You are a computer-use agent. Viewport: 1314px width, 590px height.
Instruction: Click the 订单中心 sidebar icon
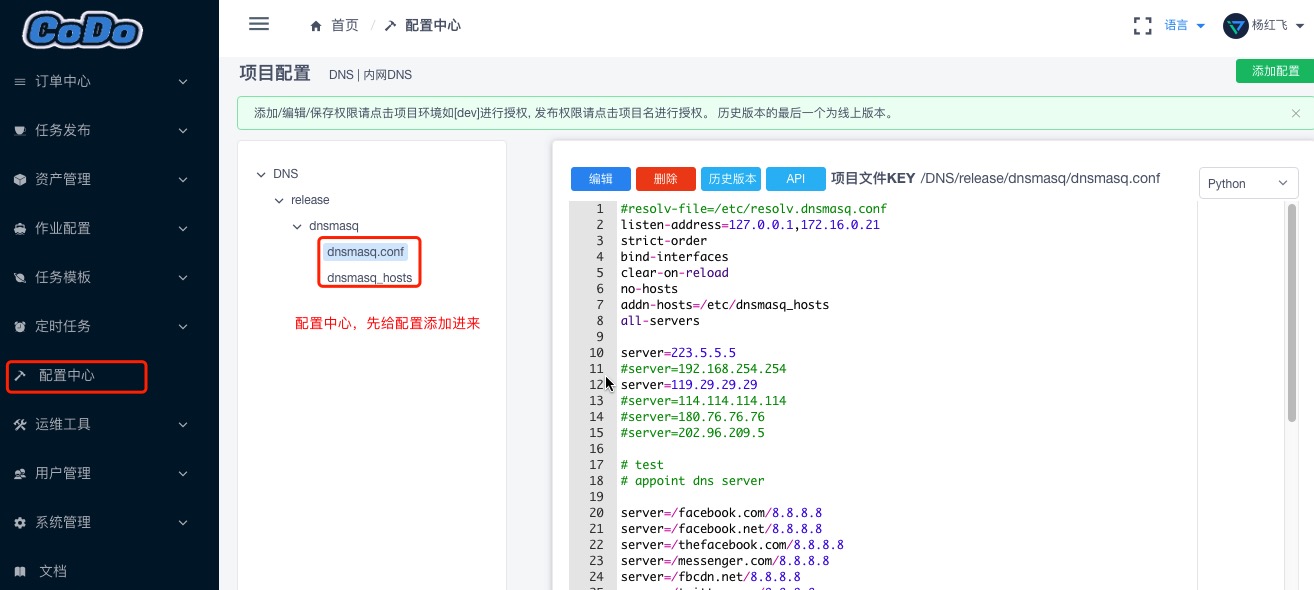(20, 82)
